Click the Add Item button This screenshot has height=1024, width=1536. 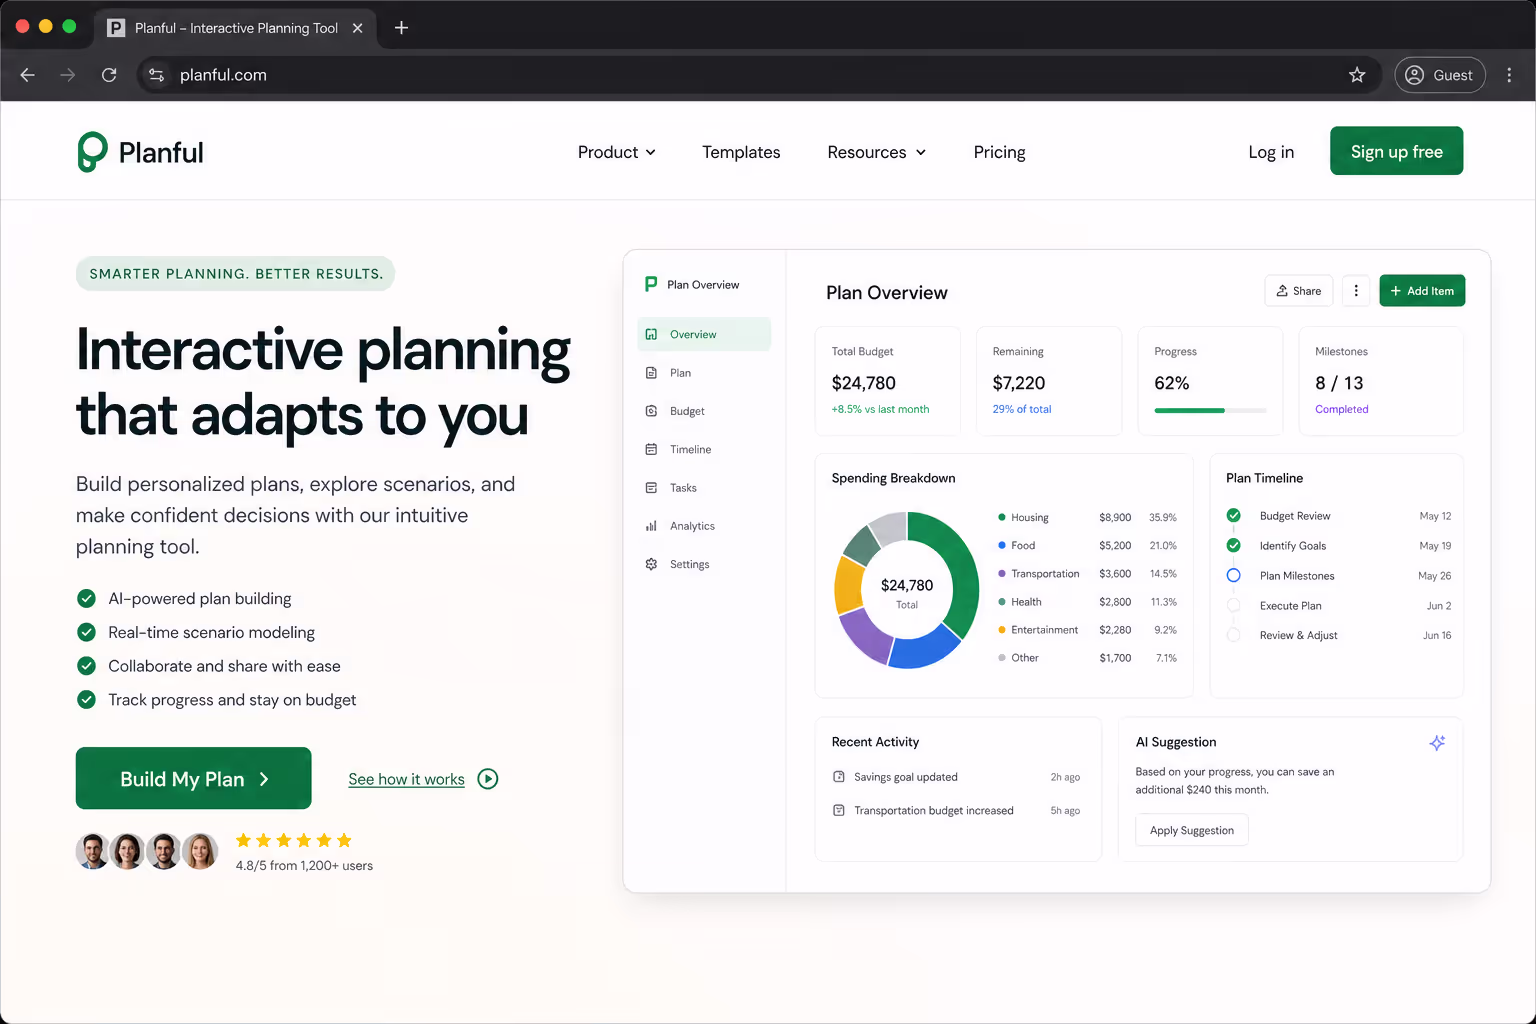point(1422,291)
